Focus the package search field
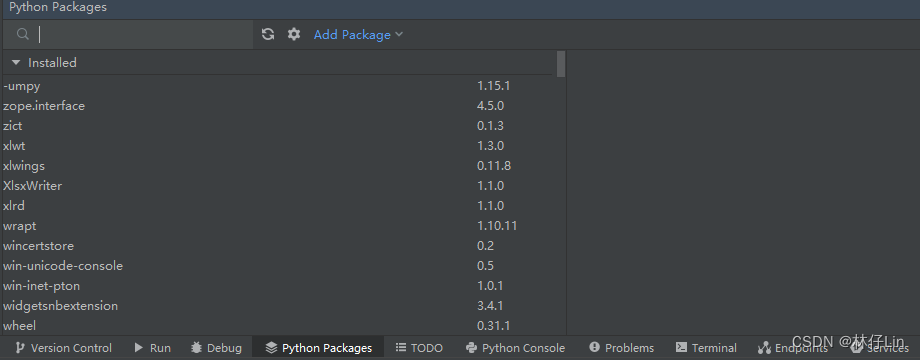The height and width of the screenshot is (360, 920). (144, 35)
